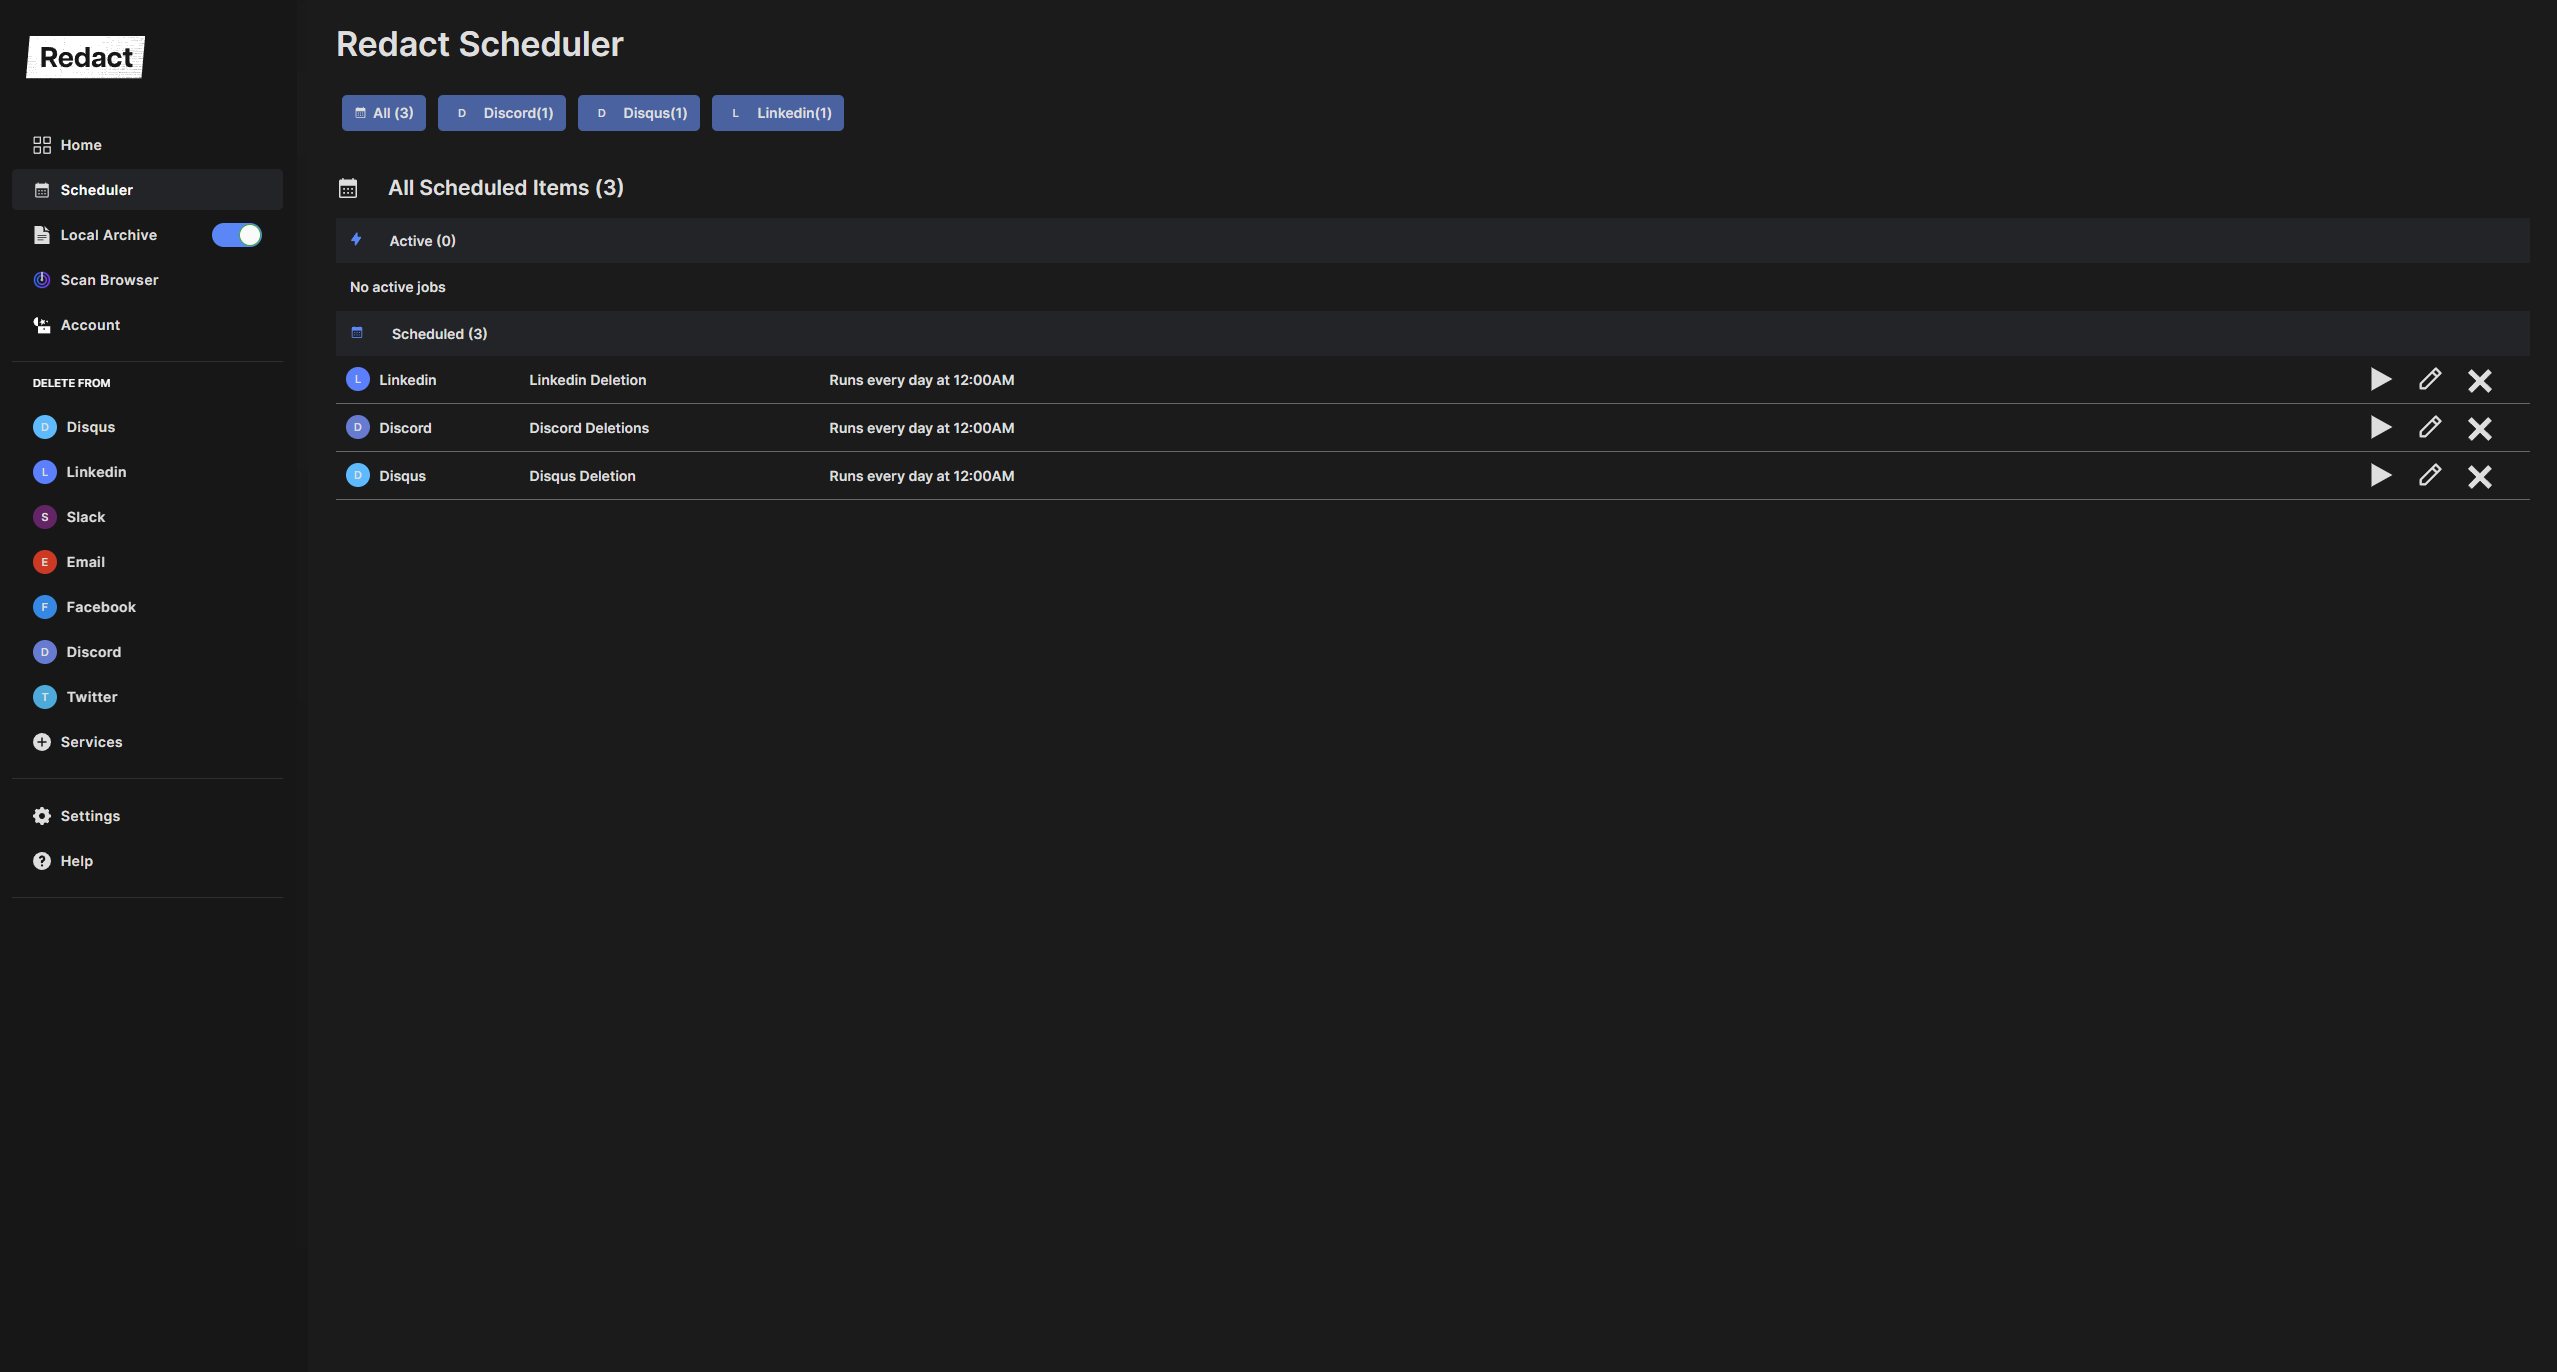This screenshot has width=2557, height=1372.
Task: Edit the Discord Deletions schedule
Action: pyautogui.click(x=2429, y=428)
